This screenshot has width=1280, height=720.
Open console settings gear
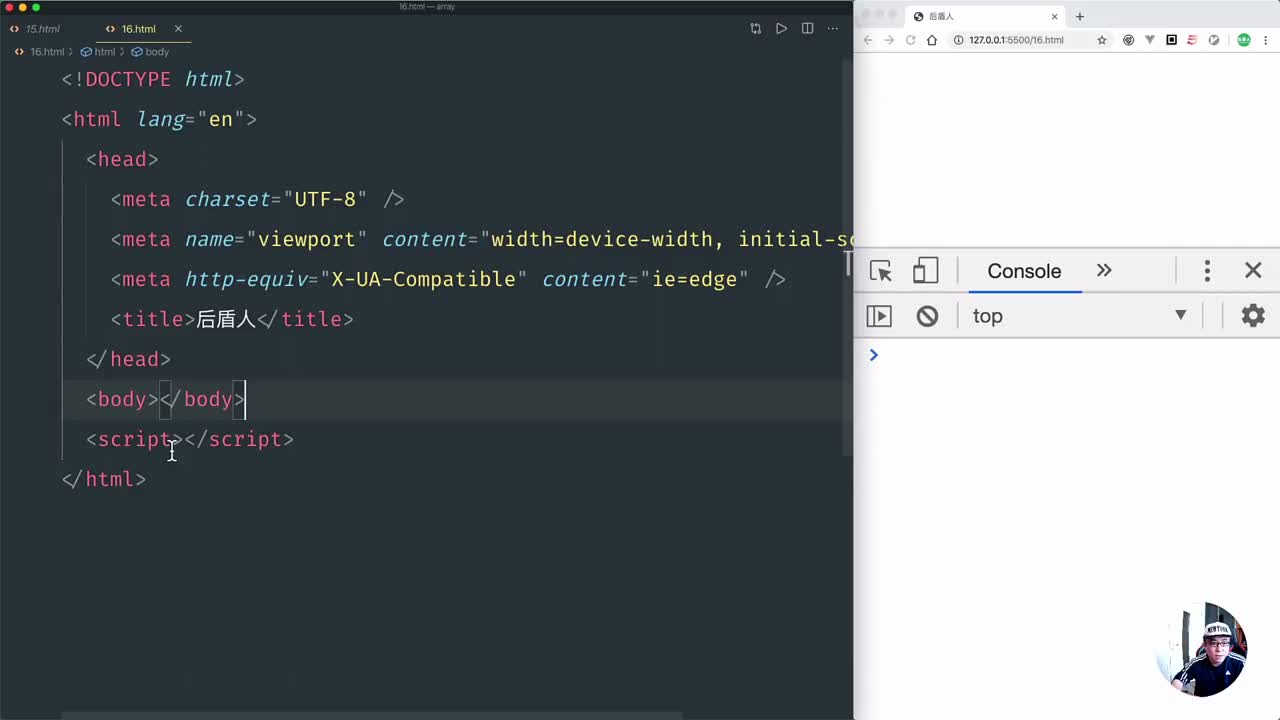tap(1253, 316)
